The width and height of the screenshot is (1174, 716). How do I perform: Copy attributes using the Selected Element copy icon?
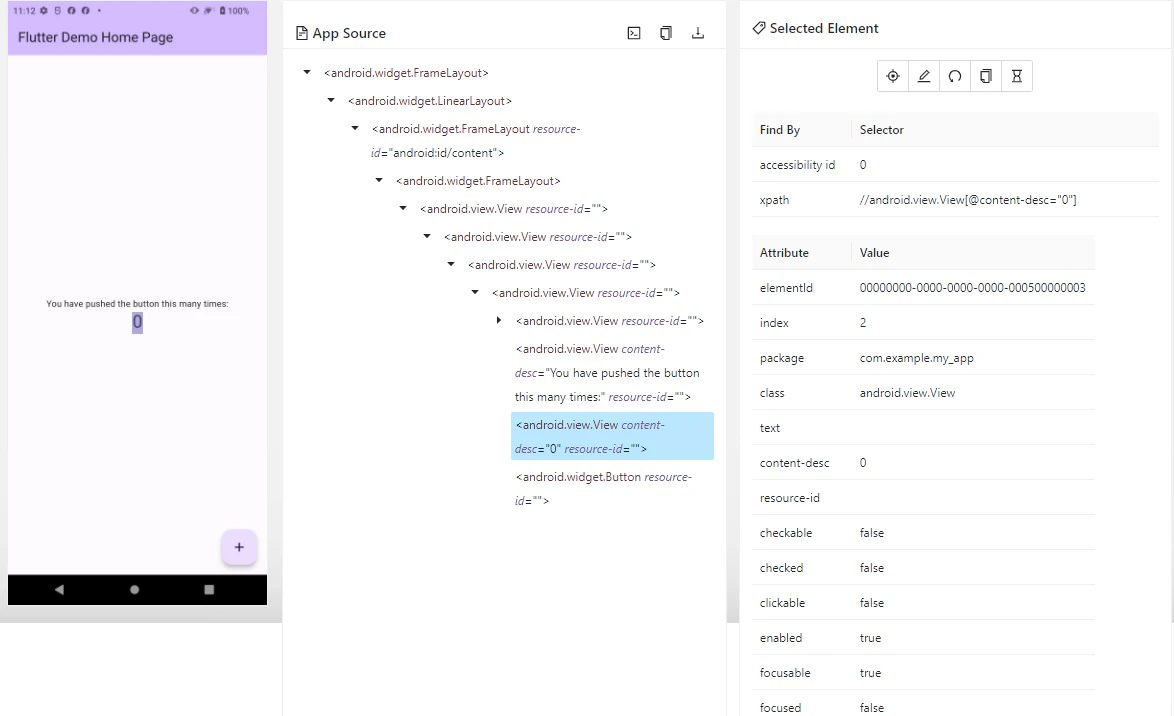coord(986,76)
